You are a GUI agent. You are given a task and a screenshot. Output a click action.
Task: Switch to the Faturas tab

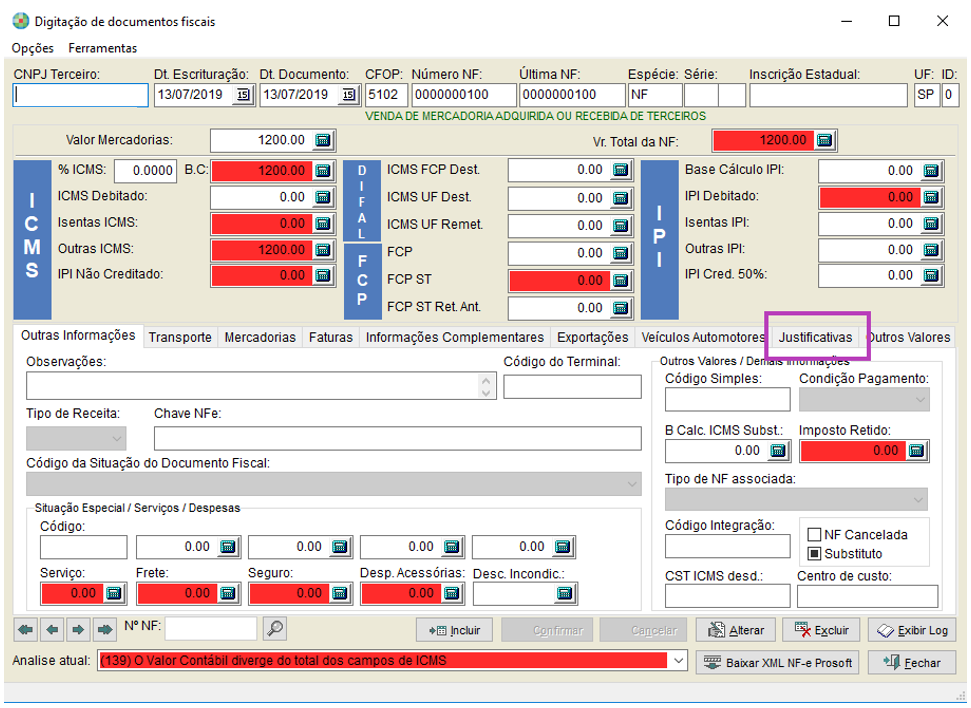331,338
